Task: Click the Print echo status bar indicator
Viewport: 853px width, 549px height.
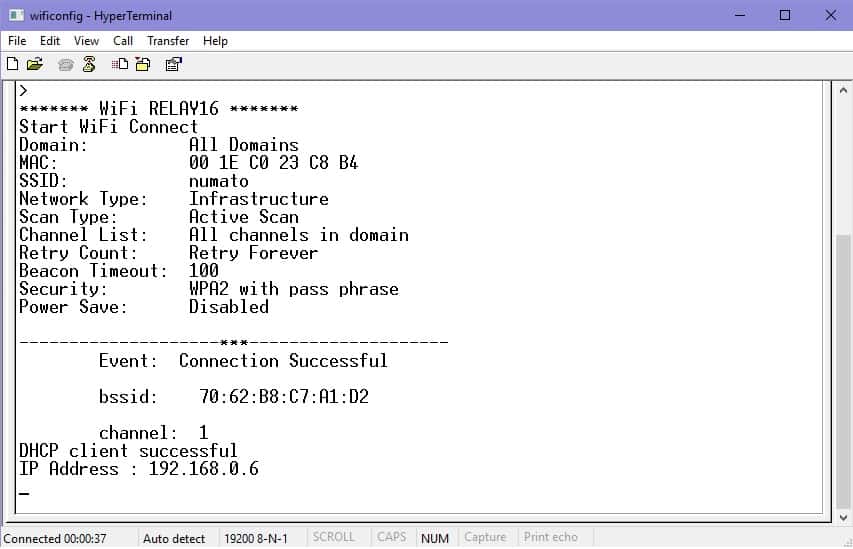Action: 551,538
